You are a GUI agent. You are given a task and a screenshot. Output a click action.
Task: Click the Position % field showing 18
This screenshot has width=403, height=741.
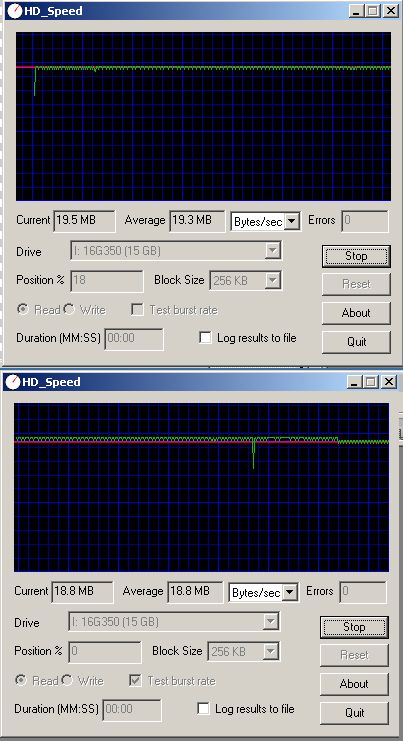pos(107,281)
